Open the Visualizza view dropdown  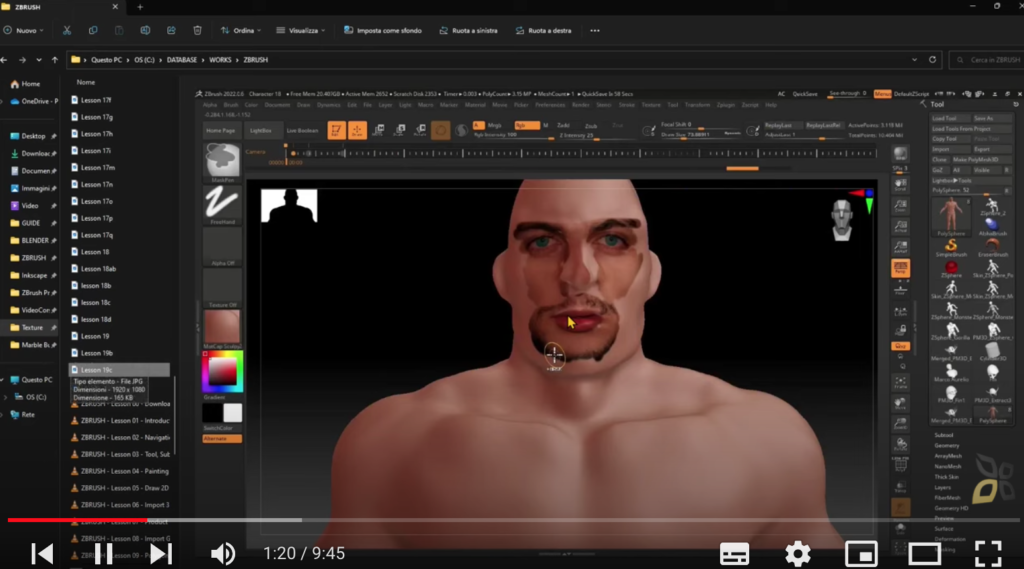300,30
